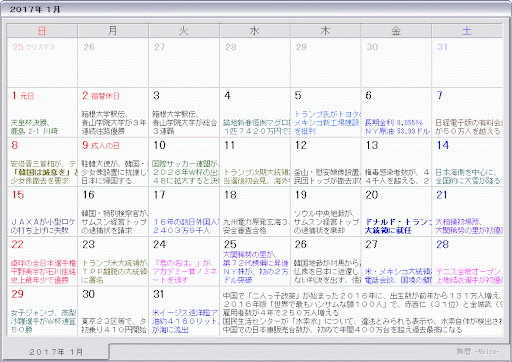
Task: Click the 日 Sunday column header
Action: pos(42,31)
